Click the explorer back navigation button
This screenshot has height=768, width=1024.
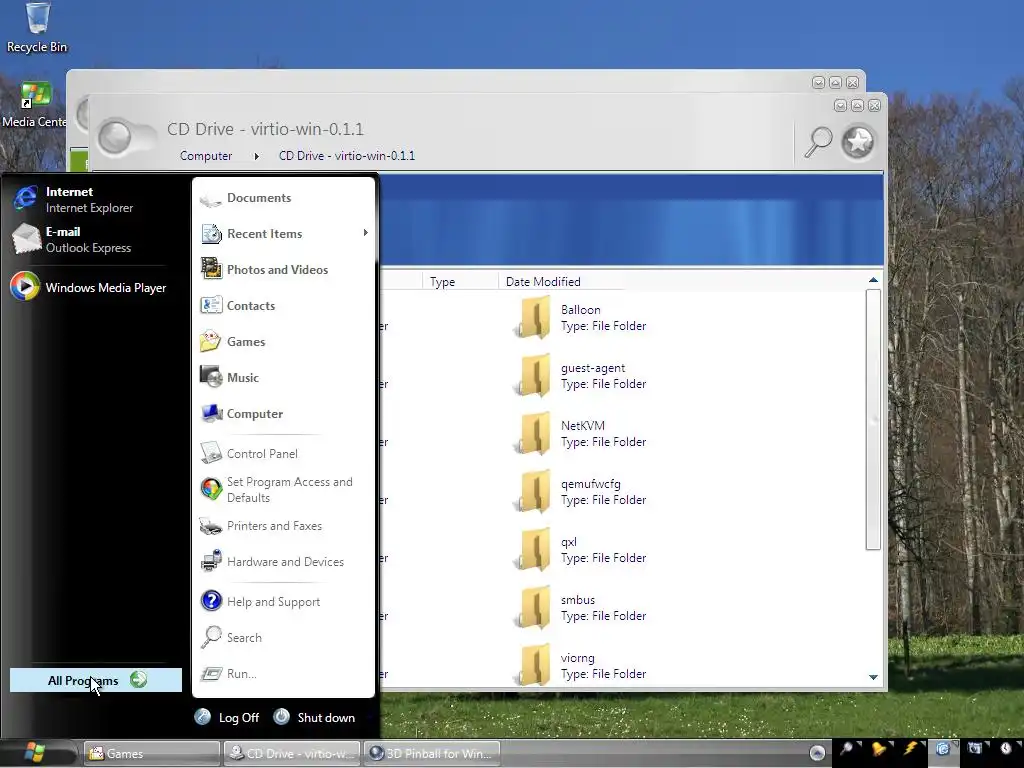tap(116, 138)
